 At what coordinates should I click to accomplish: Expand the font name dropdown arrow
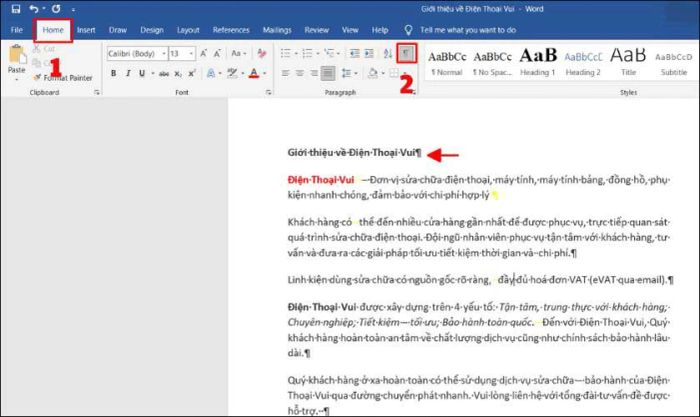[164, 54]
